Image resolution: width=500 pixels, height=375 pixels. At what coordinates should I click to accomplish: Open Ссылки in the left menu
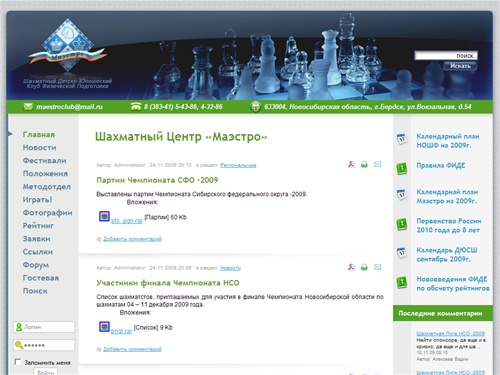click(38, 252)
